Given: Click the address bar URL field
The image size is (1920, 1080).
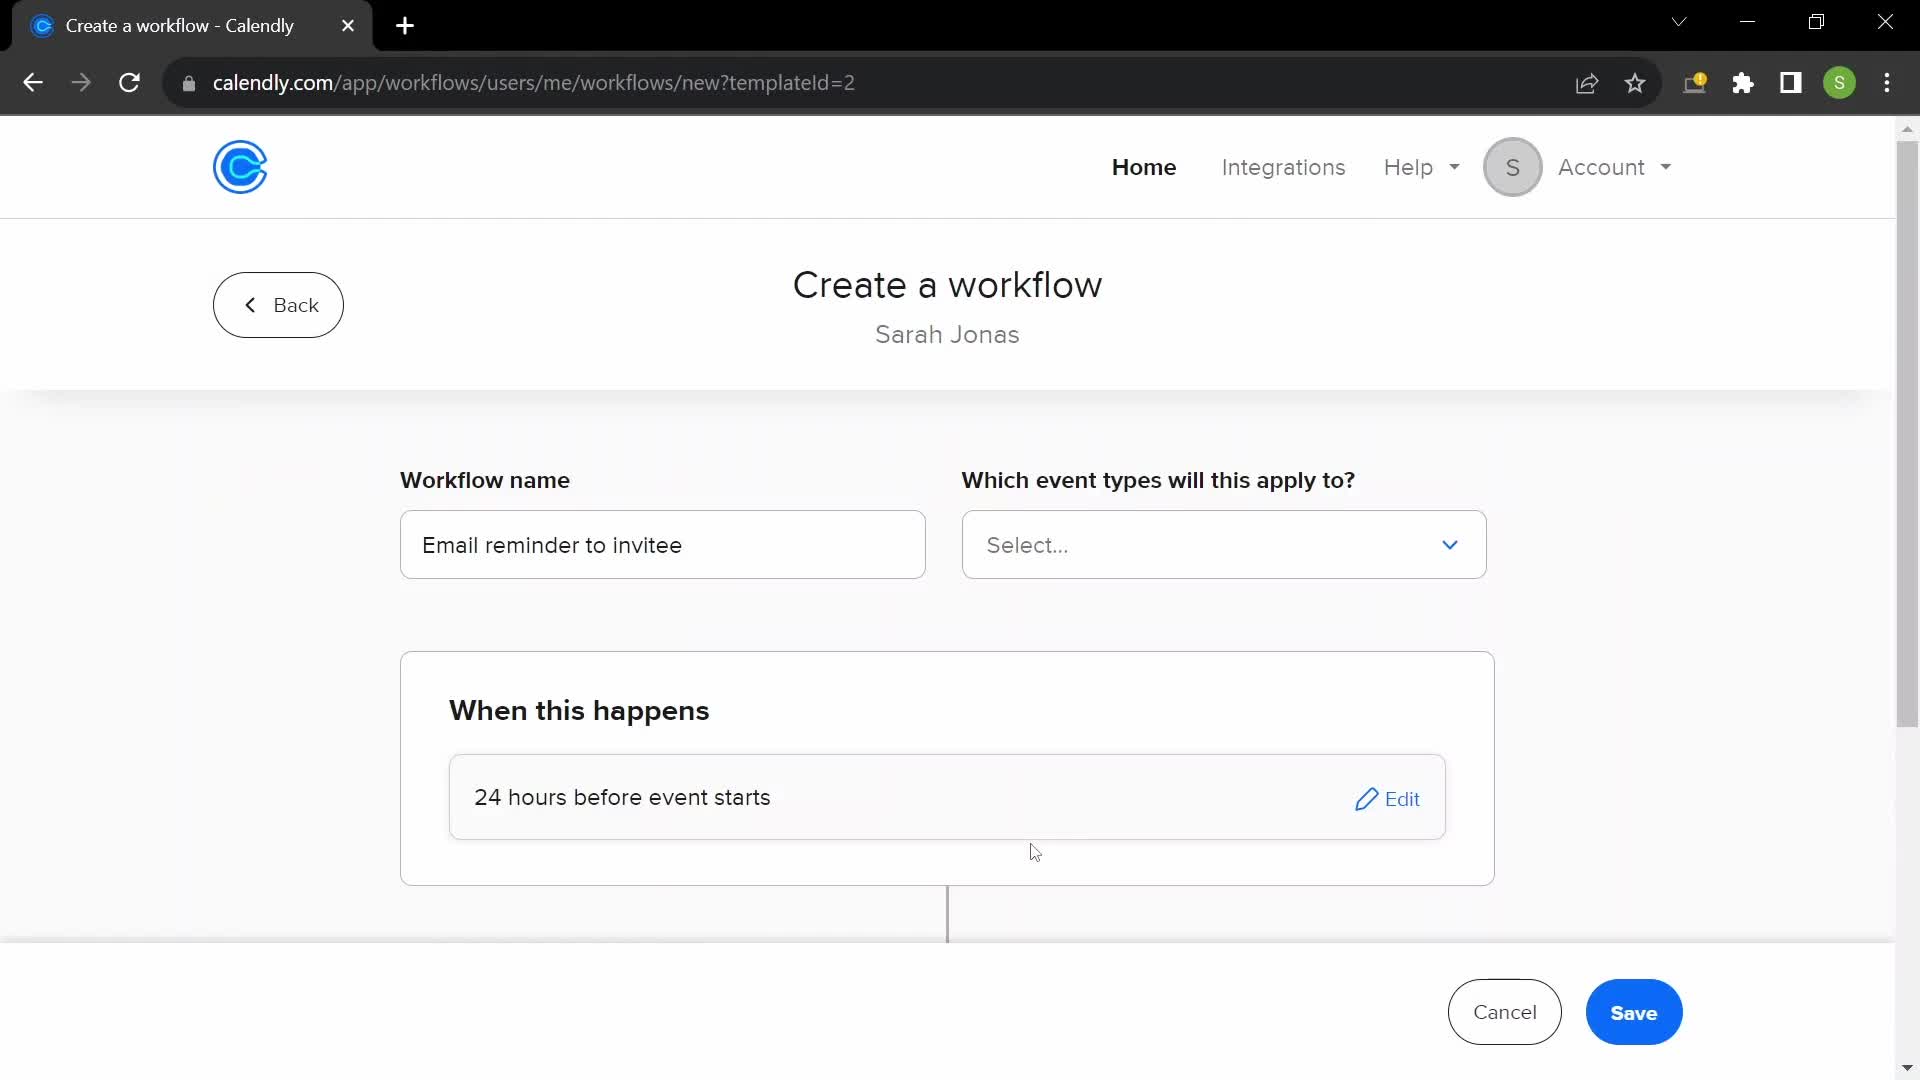Looking at the screenshot, I should click(533, 82).
